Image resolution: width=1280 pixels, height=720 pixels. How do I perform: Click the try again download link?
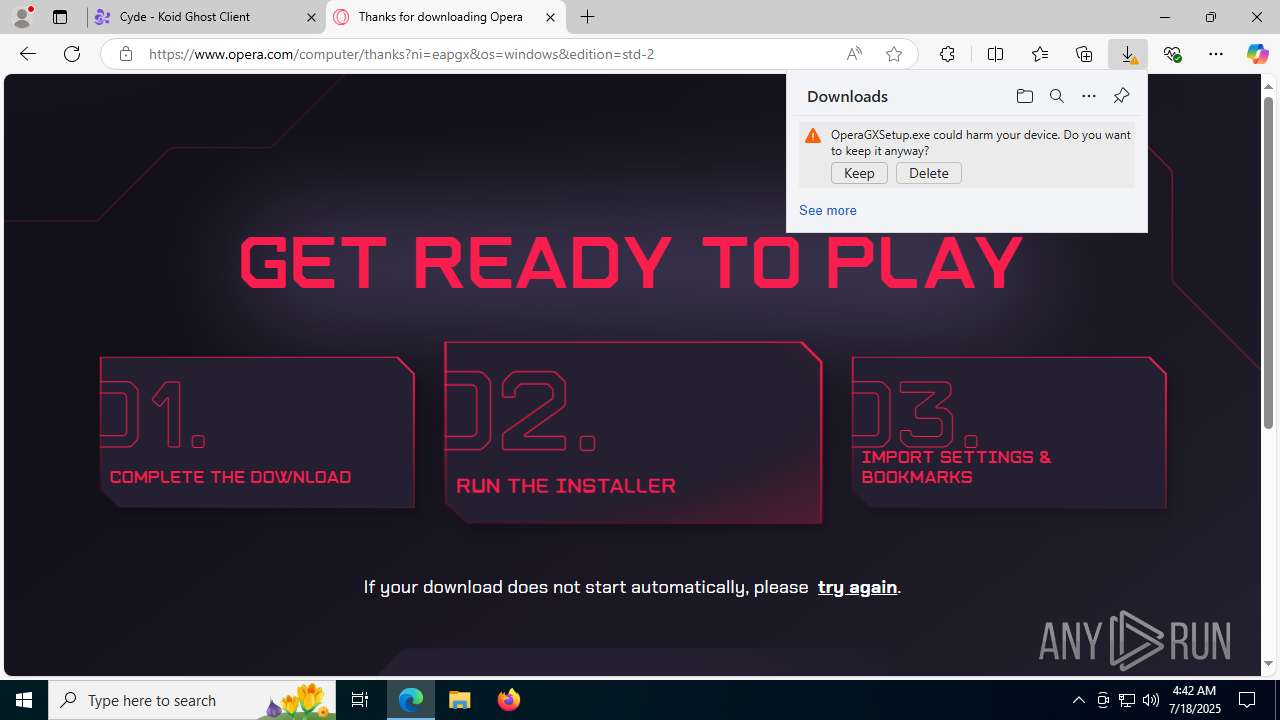click(857, 587)
